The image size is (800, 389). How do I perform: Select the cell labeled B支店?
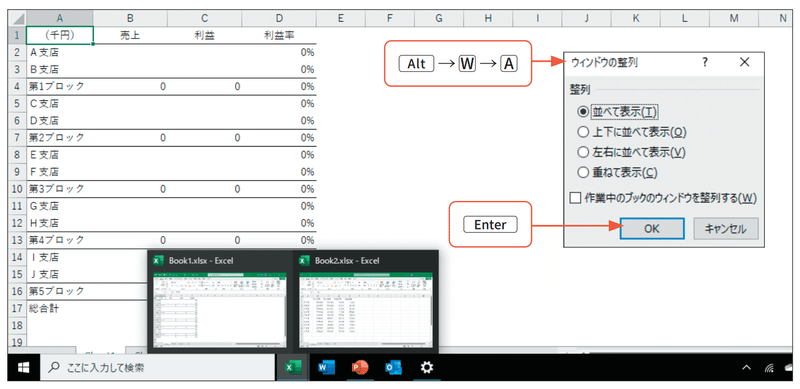click(60, 69)
